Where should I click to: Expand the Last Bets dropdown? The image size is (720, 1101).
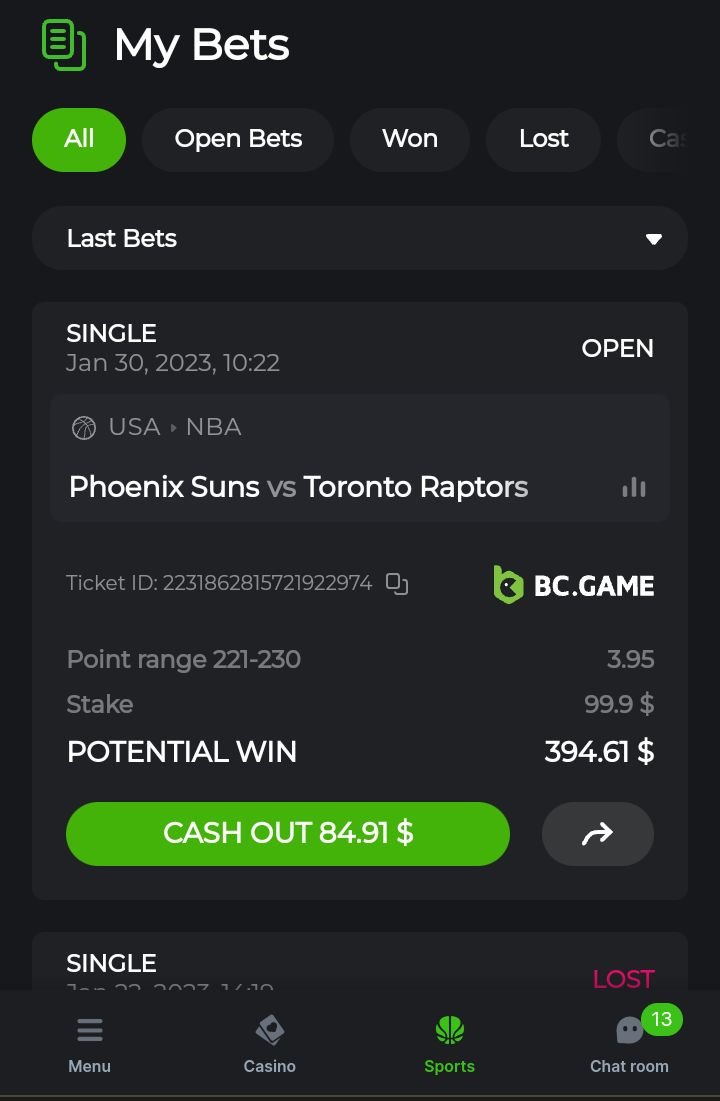point(360,238)
